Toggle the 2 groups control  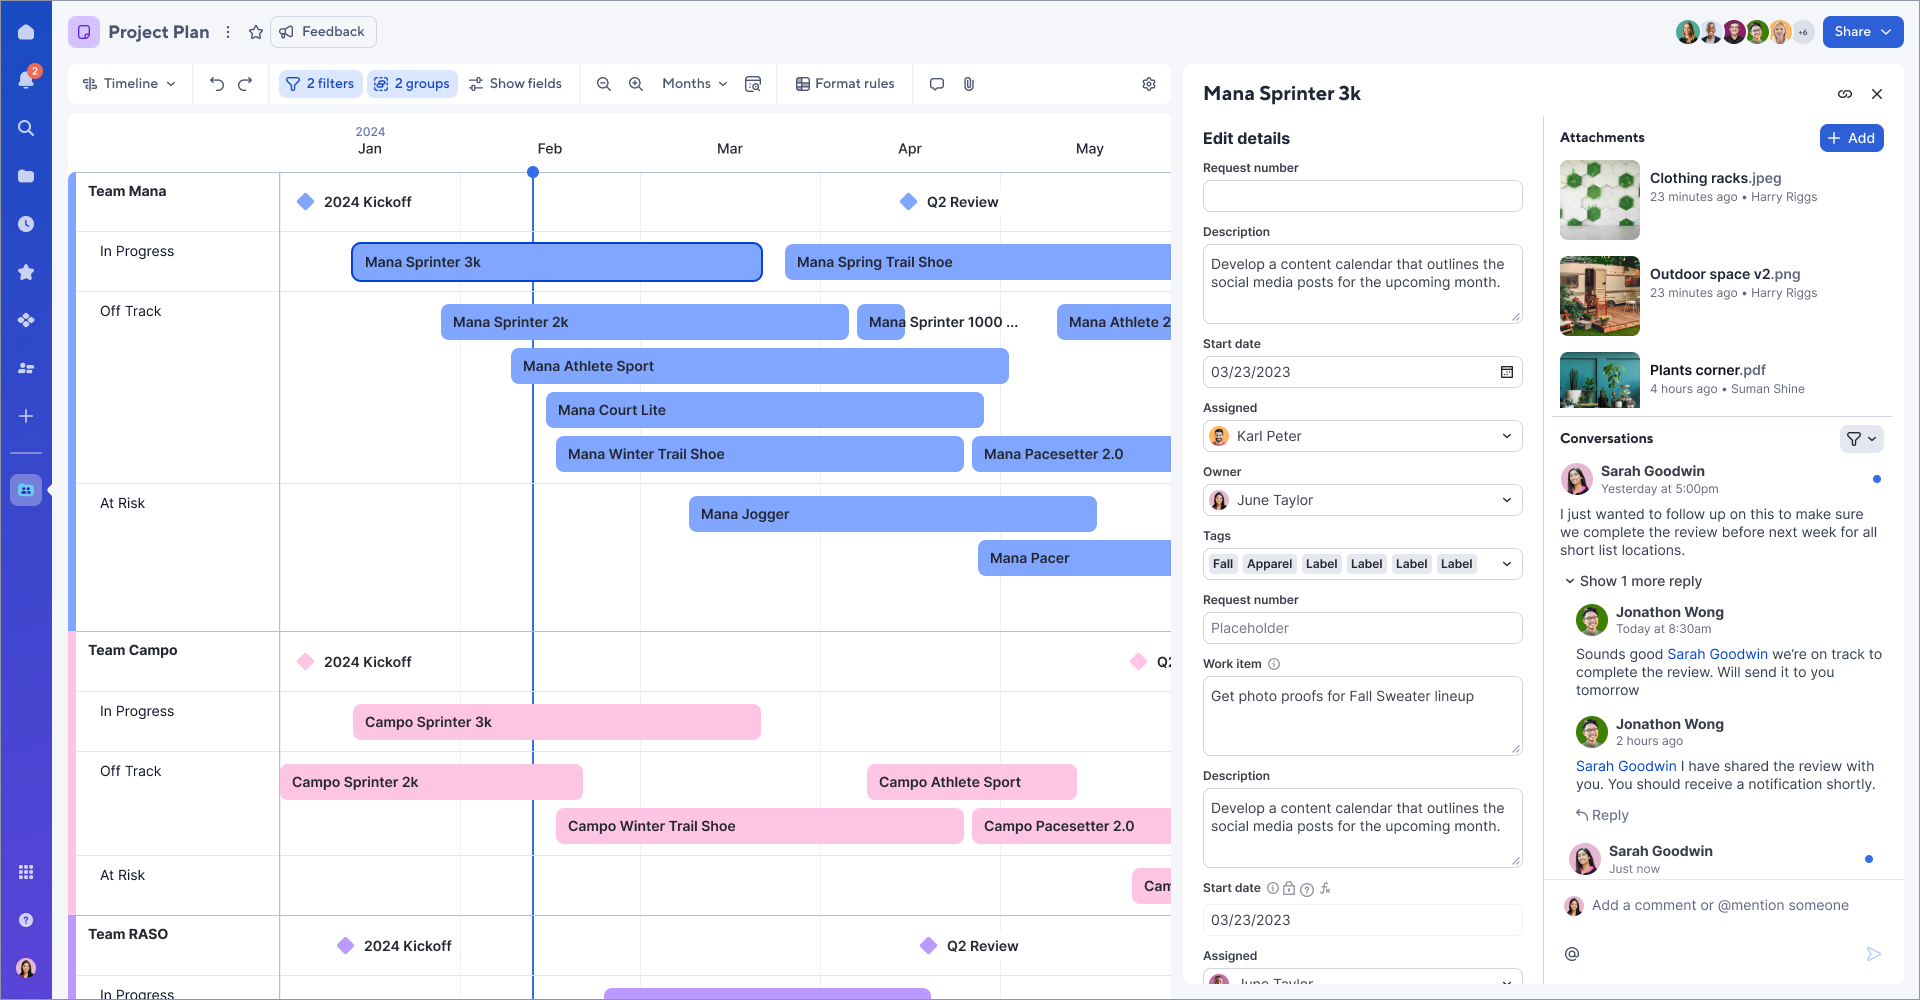412,83
